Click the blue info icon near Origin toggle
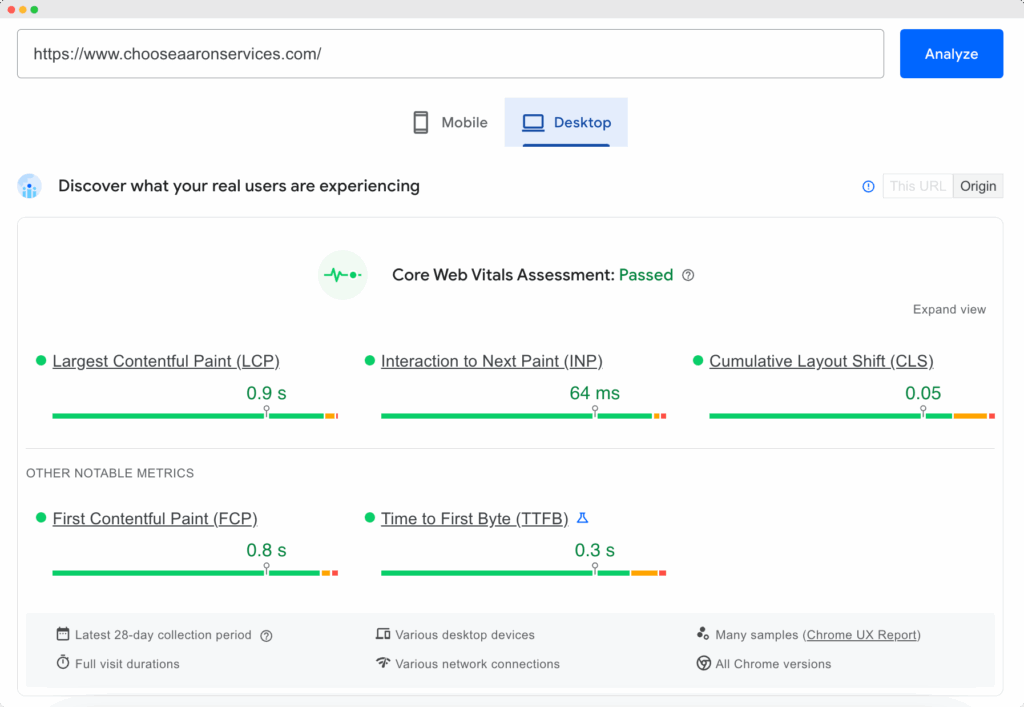The height and width of the screenshot is (707, 1024). point(867,186)
